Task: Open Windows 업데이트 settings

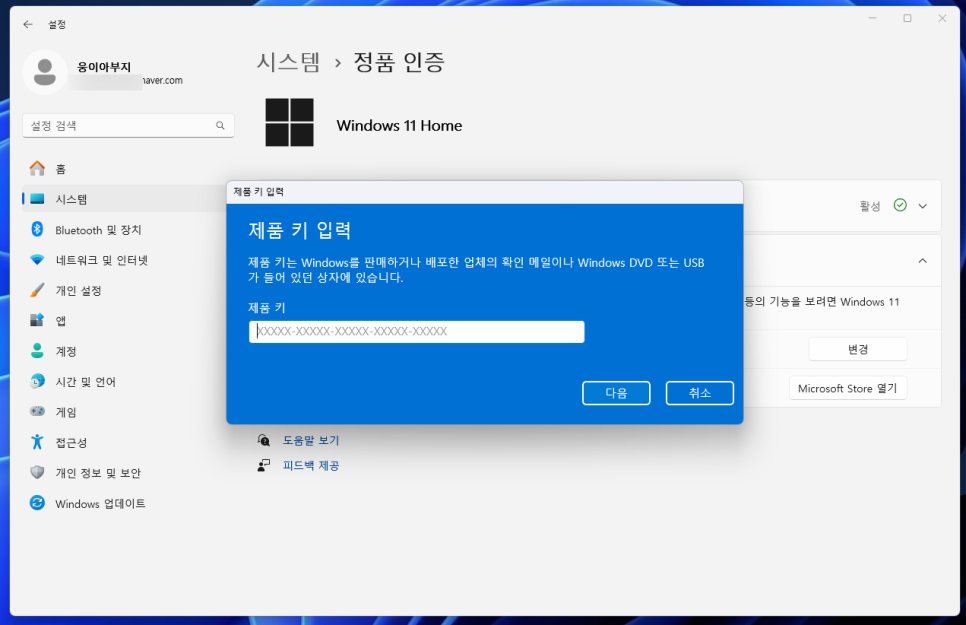Action: click(128, 503)
